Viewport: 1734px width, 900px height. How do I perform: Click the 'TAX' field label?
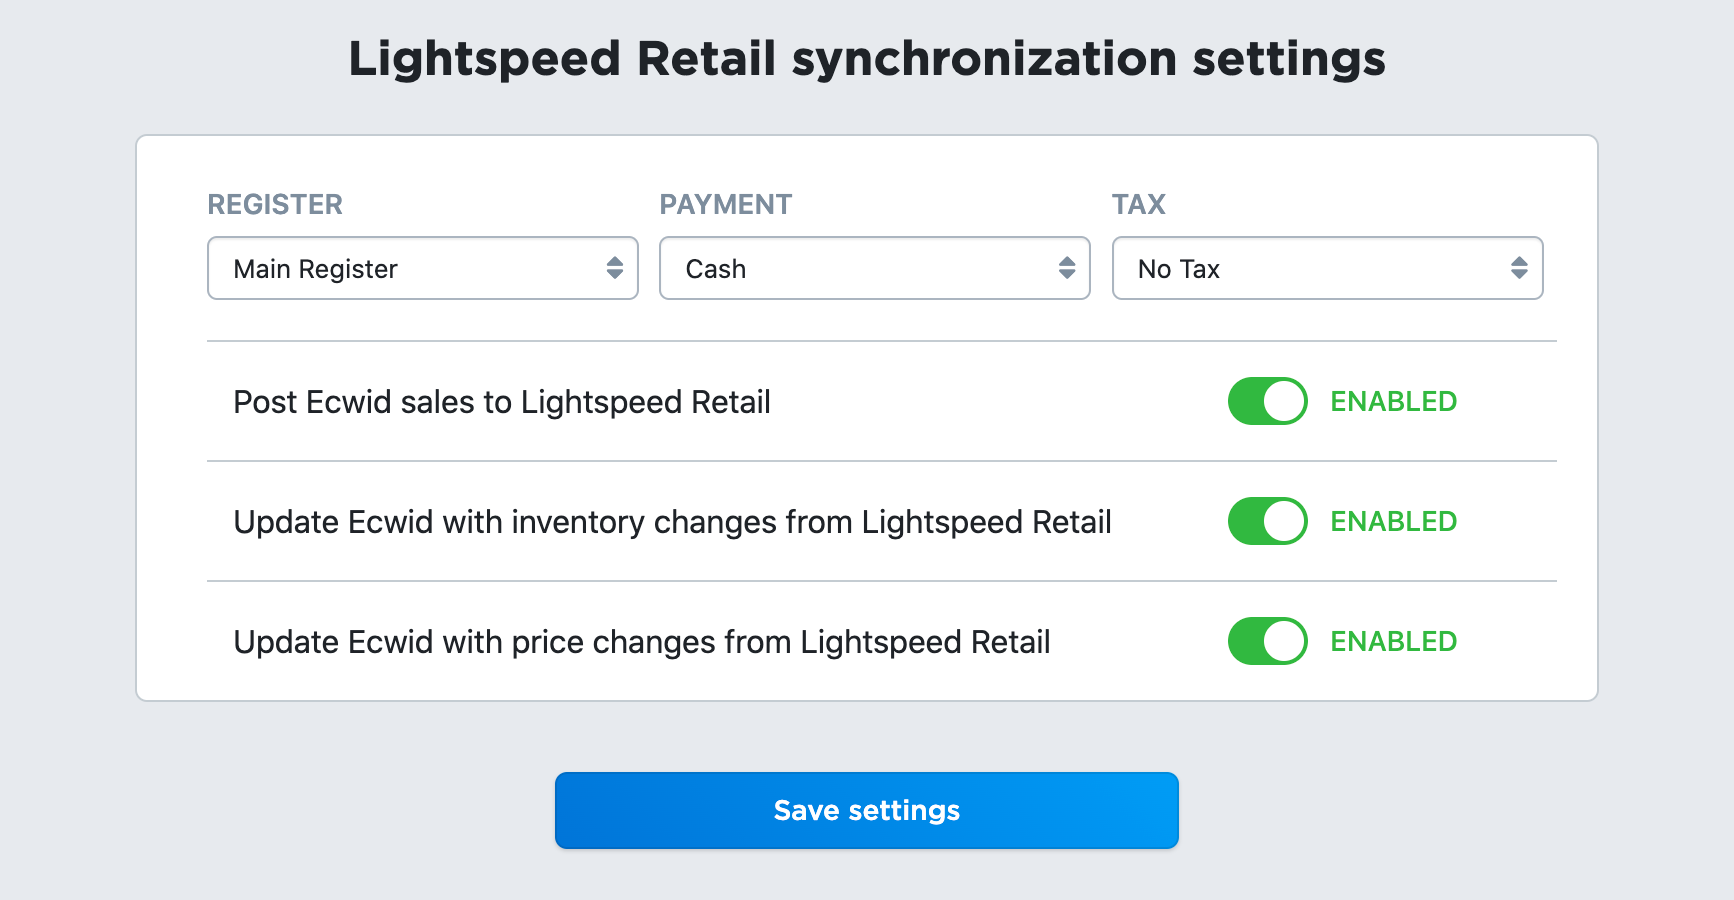pyautogui.click(x=1139, y=205)
